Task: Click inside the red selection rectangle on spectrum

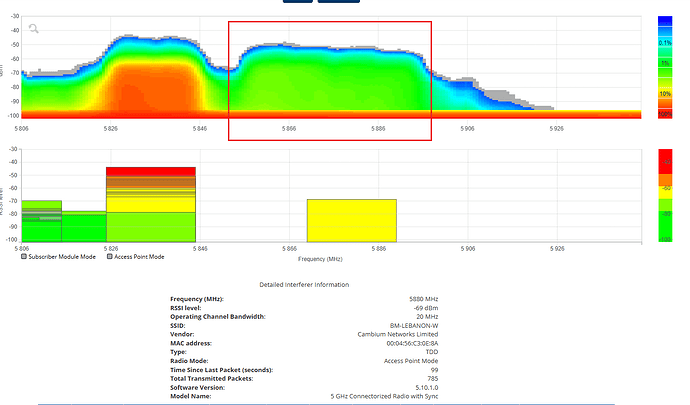Action: (x=330, y=80)
